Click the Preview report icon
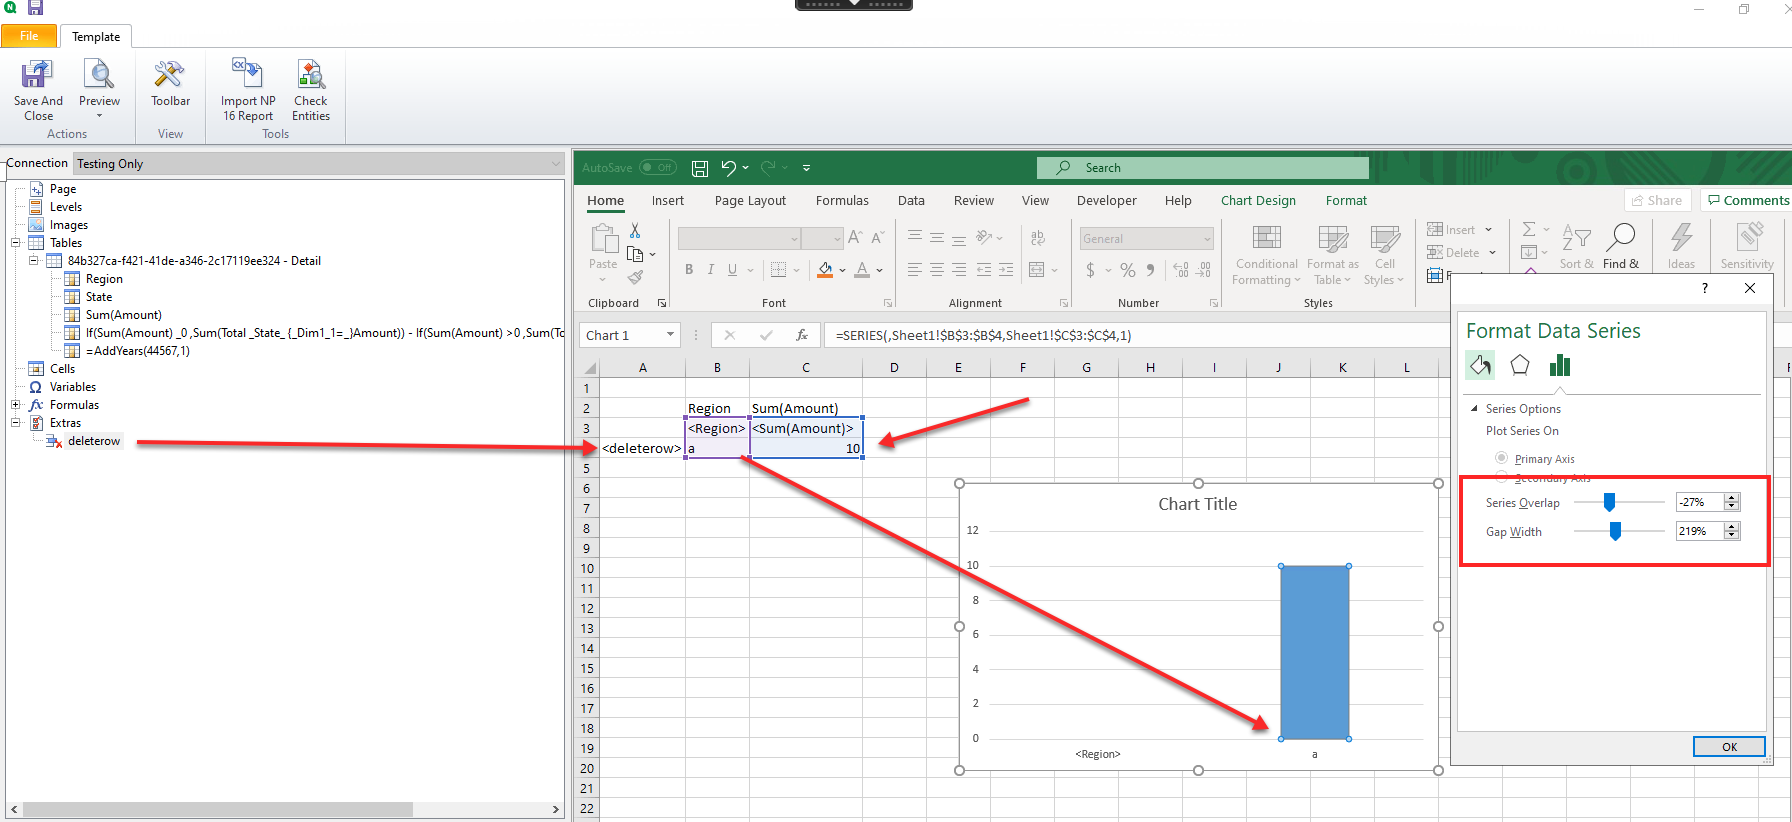The width and height of the screenshot is (1792, 822). (x=99, y=75)
